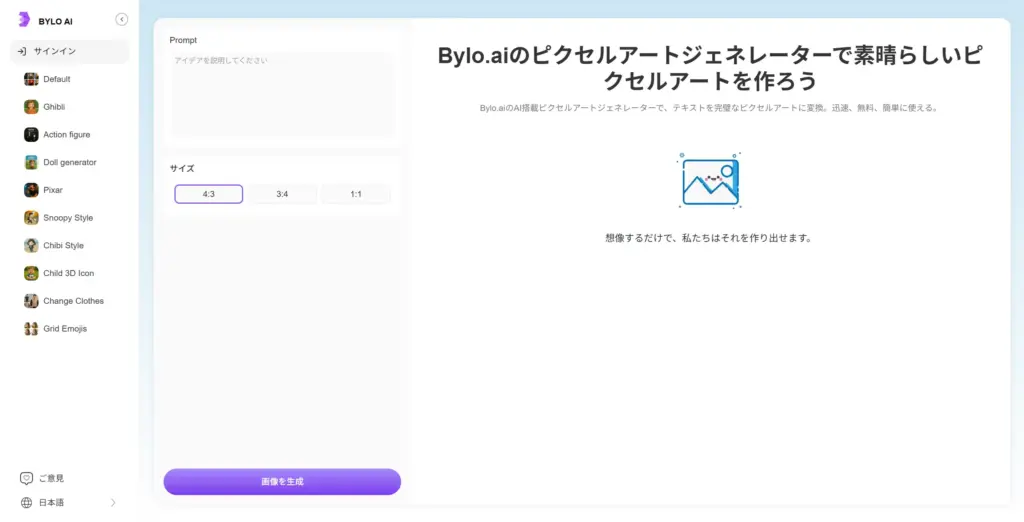1024x522 pixels.
Task: Select the Change Clothes icon
Action: point(31,301)
